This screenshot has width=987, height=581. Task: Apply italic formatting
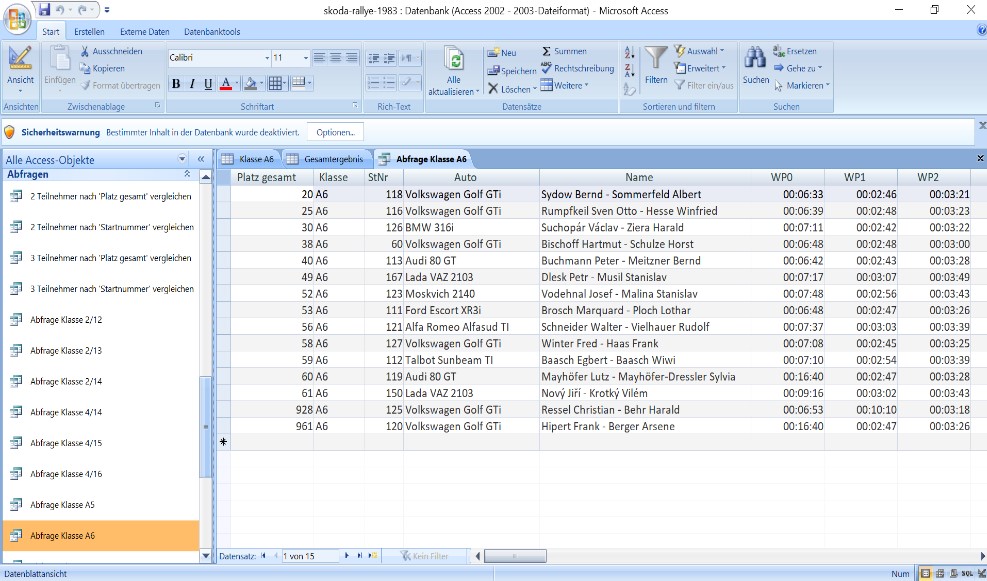pyautogui.click(x=192, y=84)
